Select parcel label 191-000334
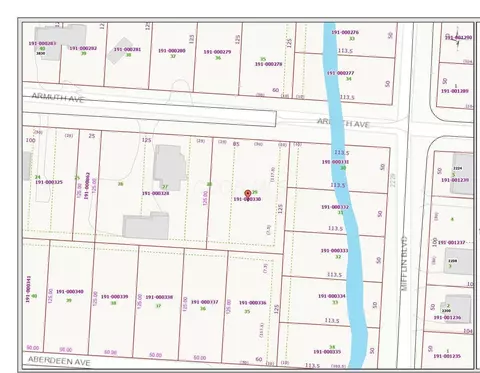 click(x=332, y=296)
